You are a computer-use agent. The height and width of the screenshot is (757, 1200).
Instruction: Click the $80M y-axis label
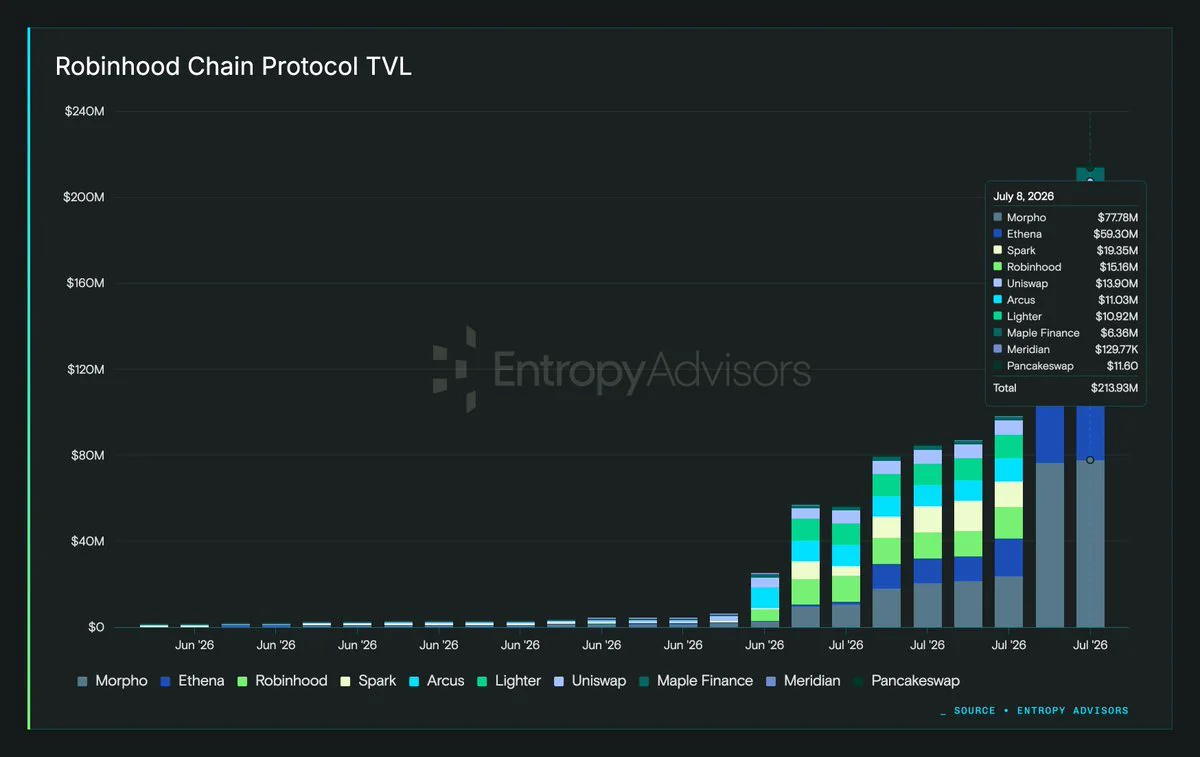tap(87, 455)
